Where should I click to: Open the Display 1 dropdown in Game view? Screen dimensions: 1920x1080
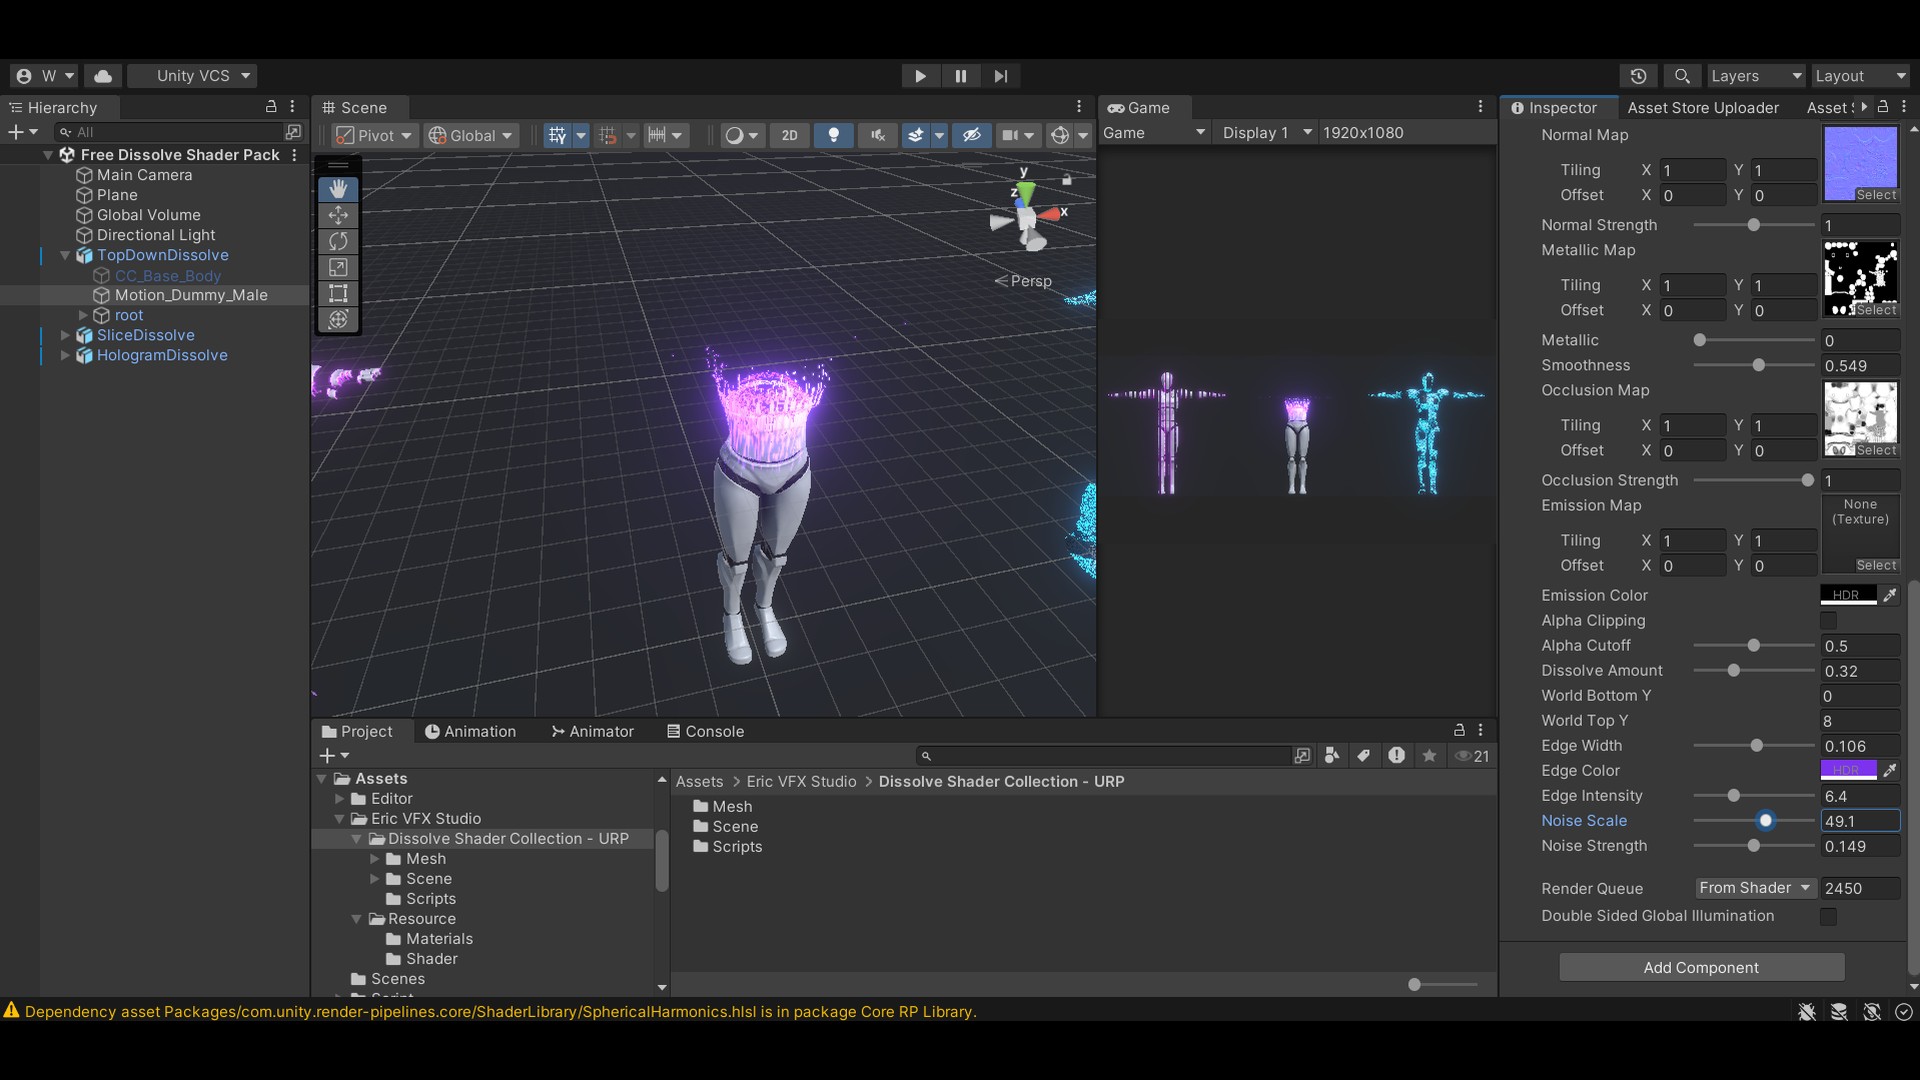[x=1266, y=133]
